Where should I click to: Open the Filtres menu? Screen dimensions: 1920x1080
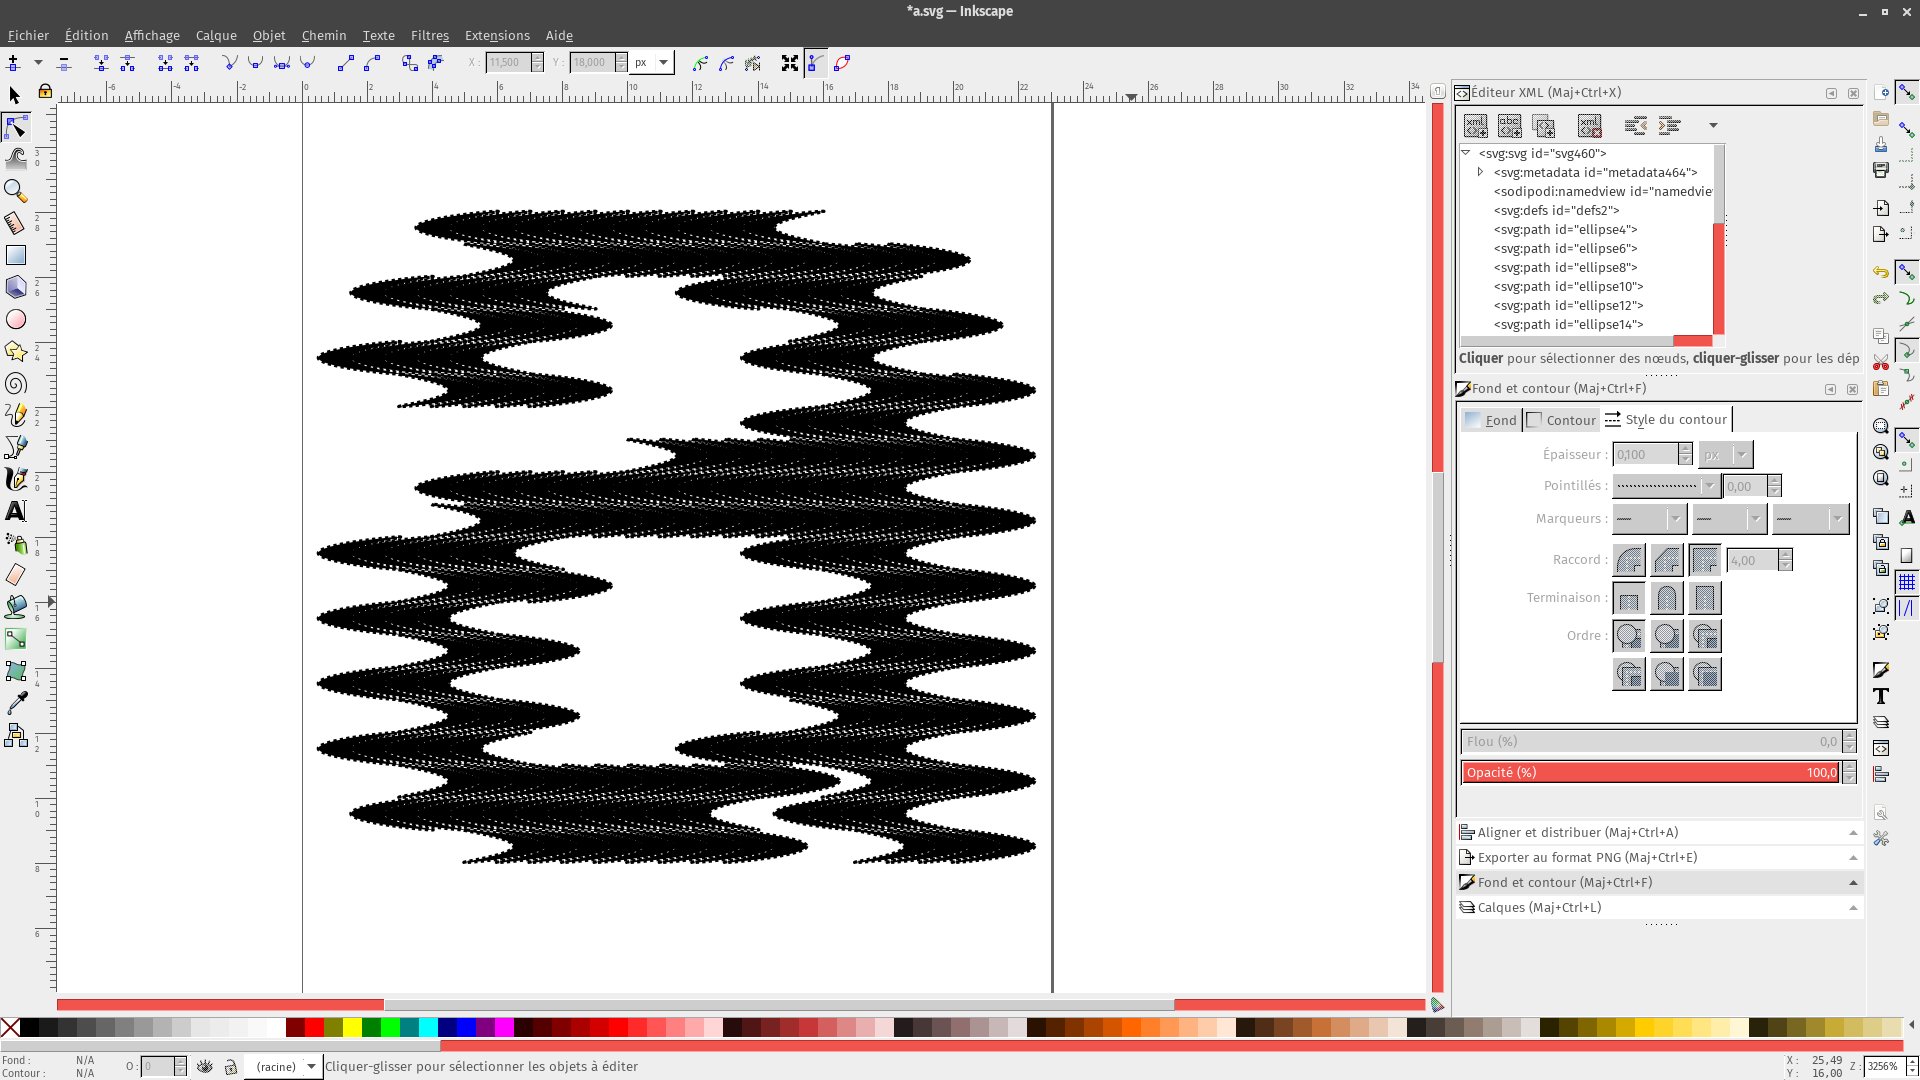430,35
